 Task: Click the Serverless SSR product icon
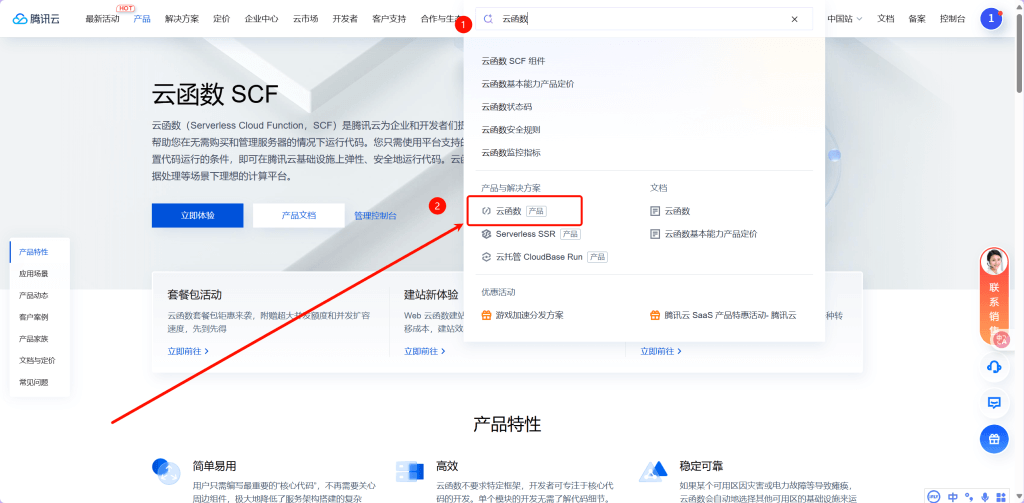coord(486,234)
